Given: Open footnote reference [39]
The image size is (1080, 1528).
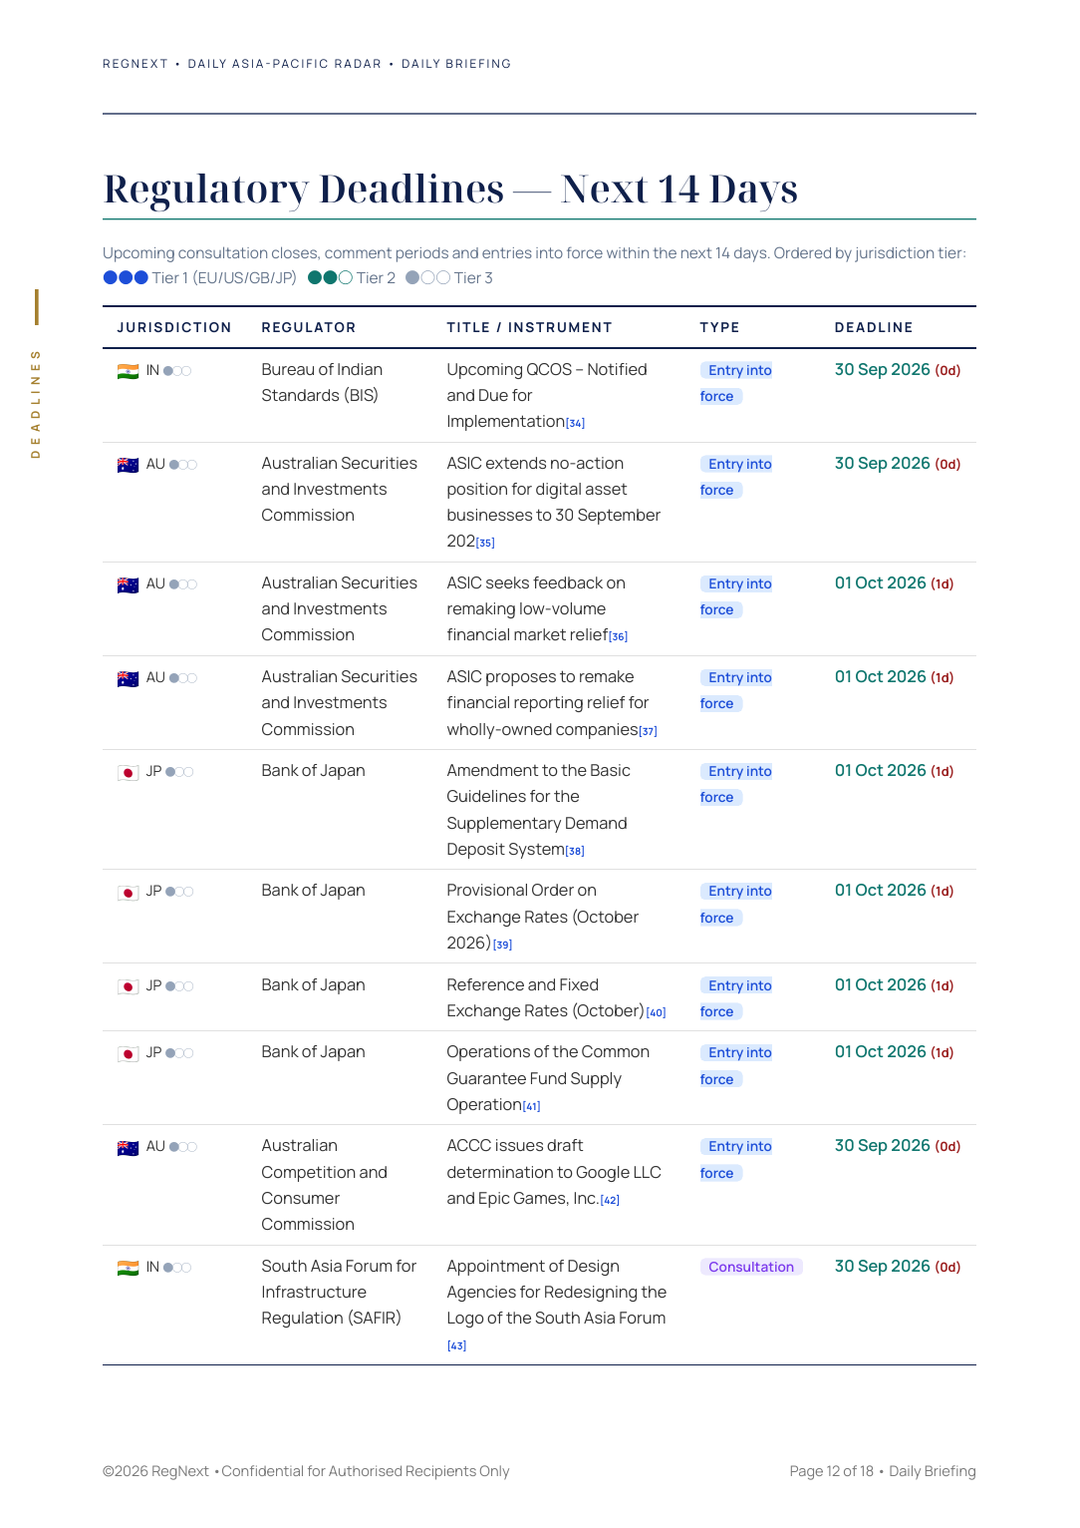Looking at the screenshot, I should click(x=502, y=945).
